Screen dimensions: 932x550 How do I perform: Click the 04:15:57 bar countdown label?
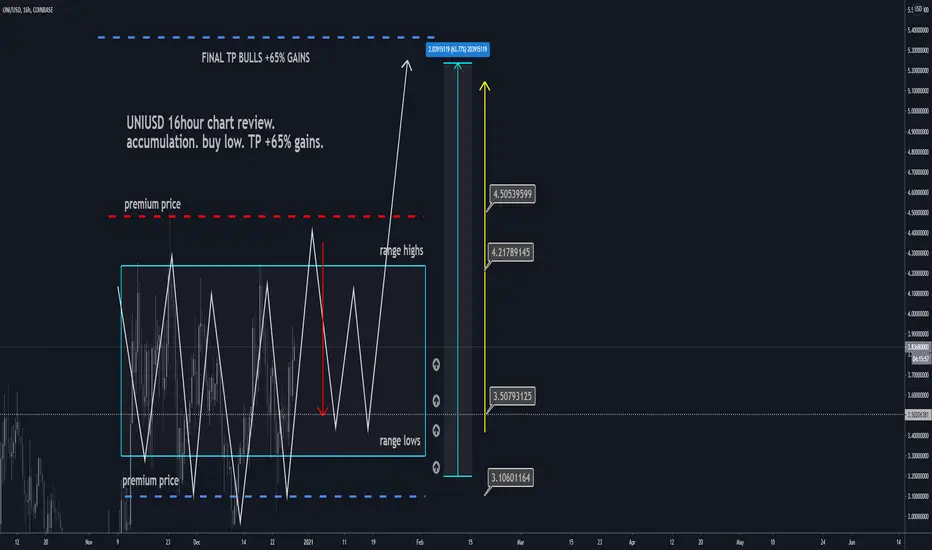921,359
